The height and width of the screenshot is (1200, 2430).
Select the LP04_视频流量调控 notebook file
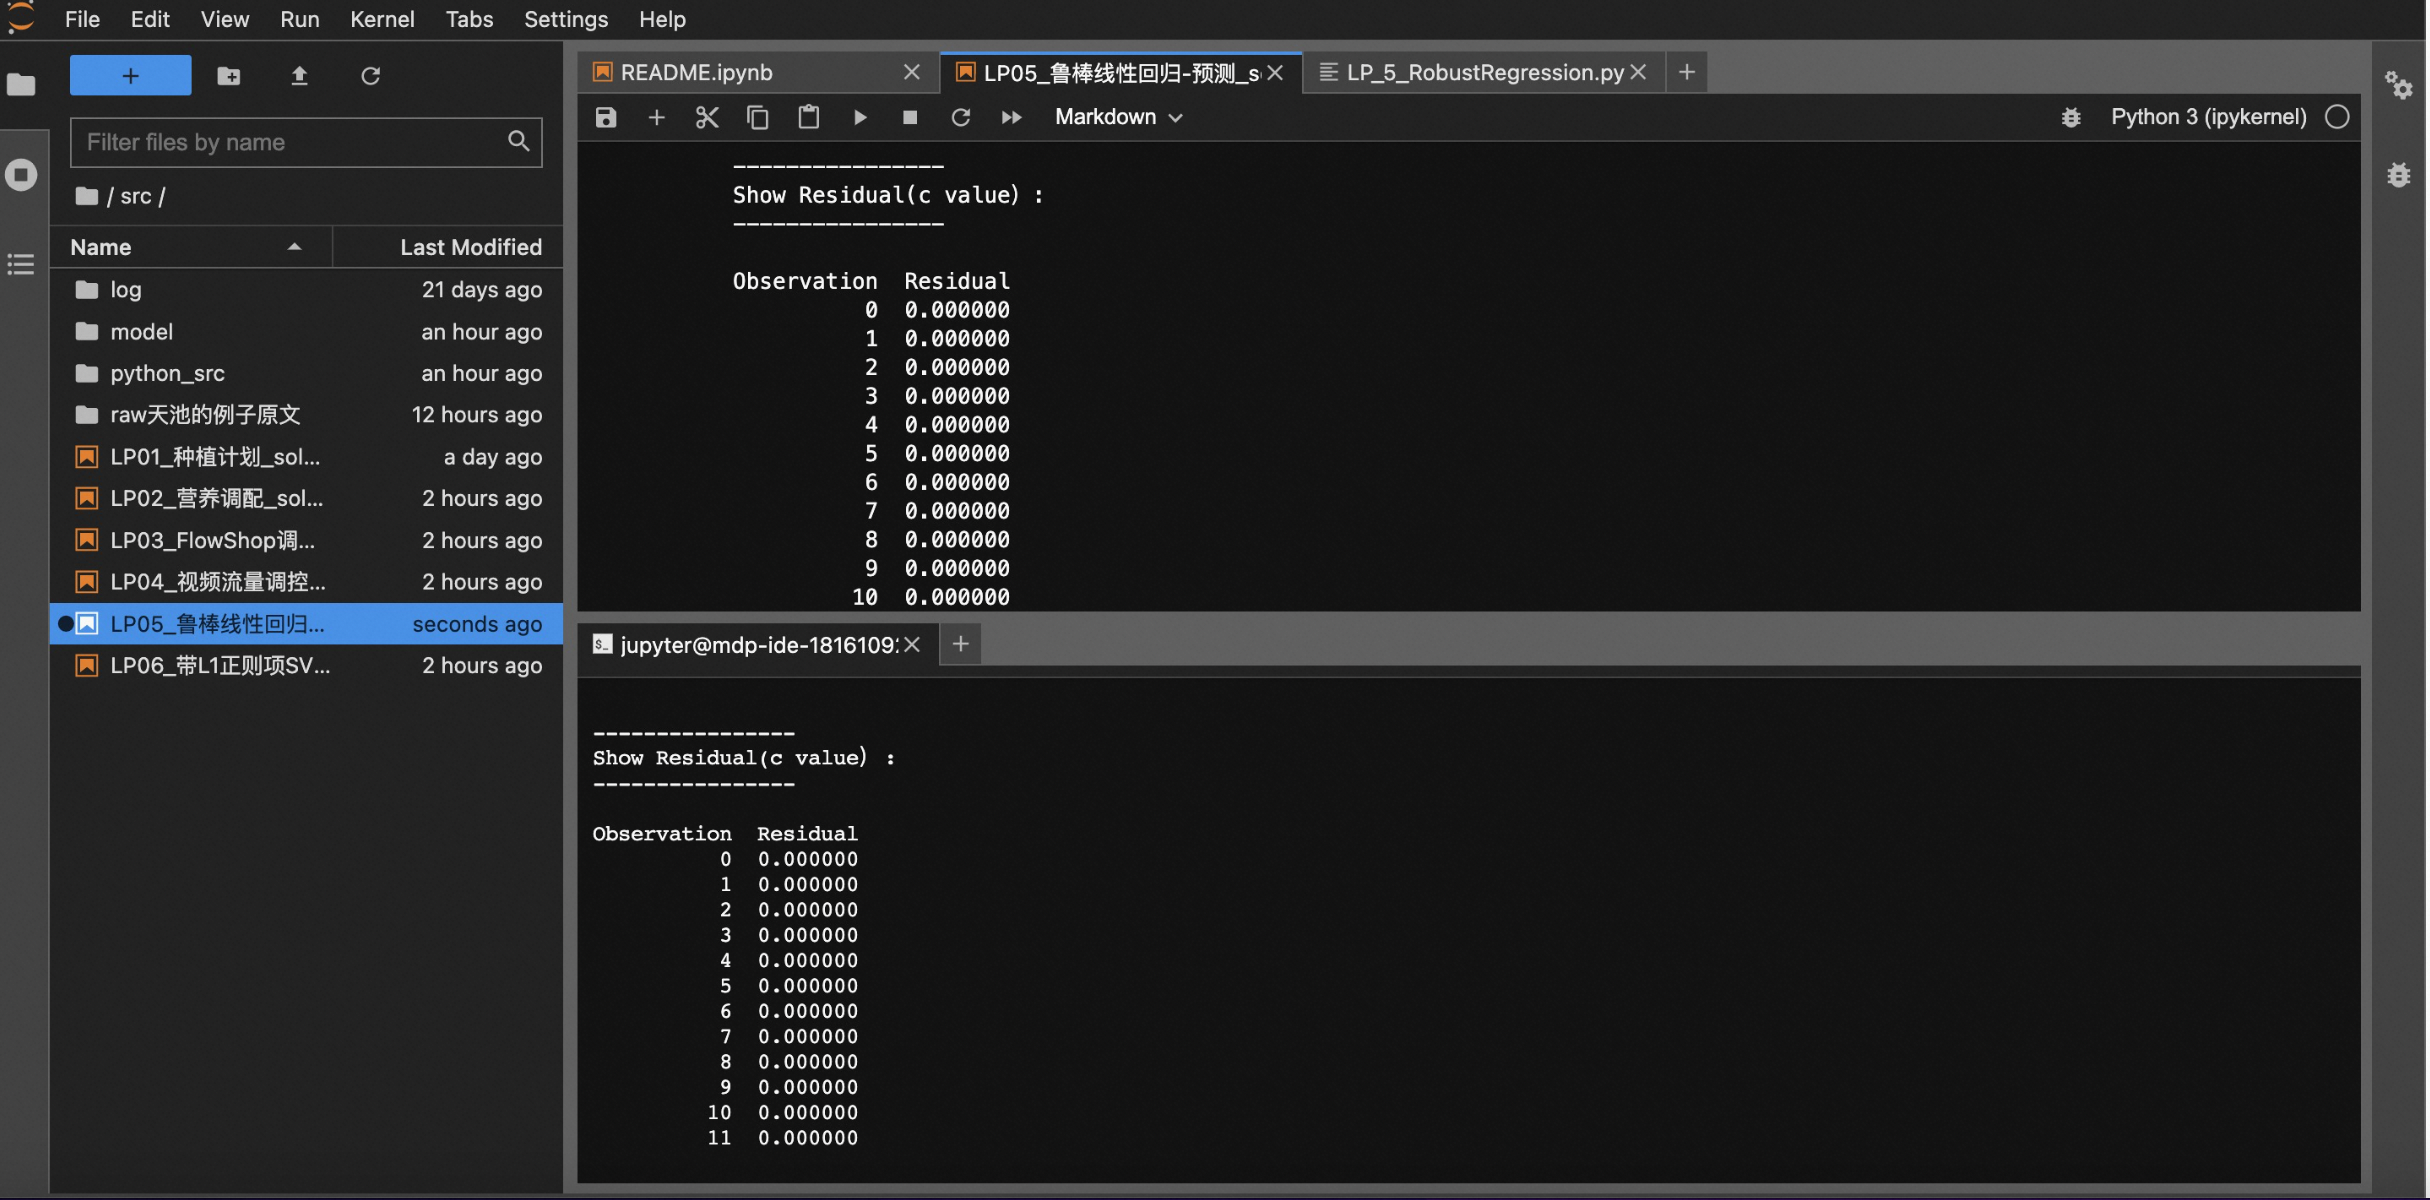tap(306, 582)
